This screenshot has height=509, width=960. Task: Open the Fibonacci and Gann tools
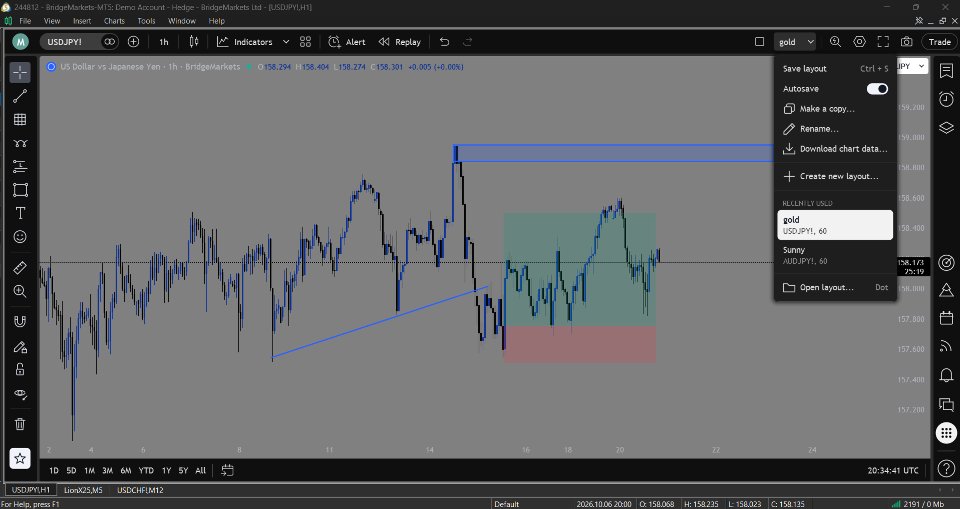tap(20, 119)
